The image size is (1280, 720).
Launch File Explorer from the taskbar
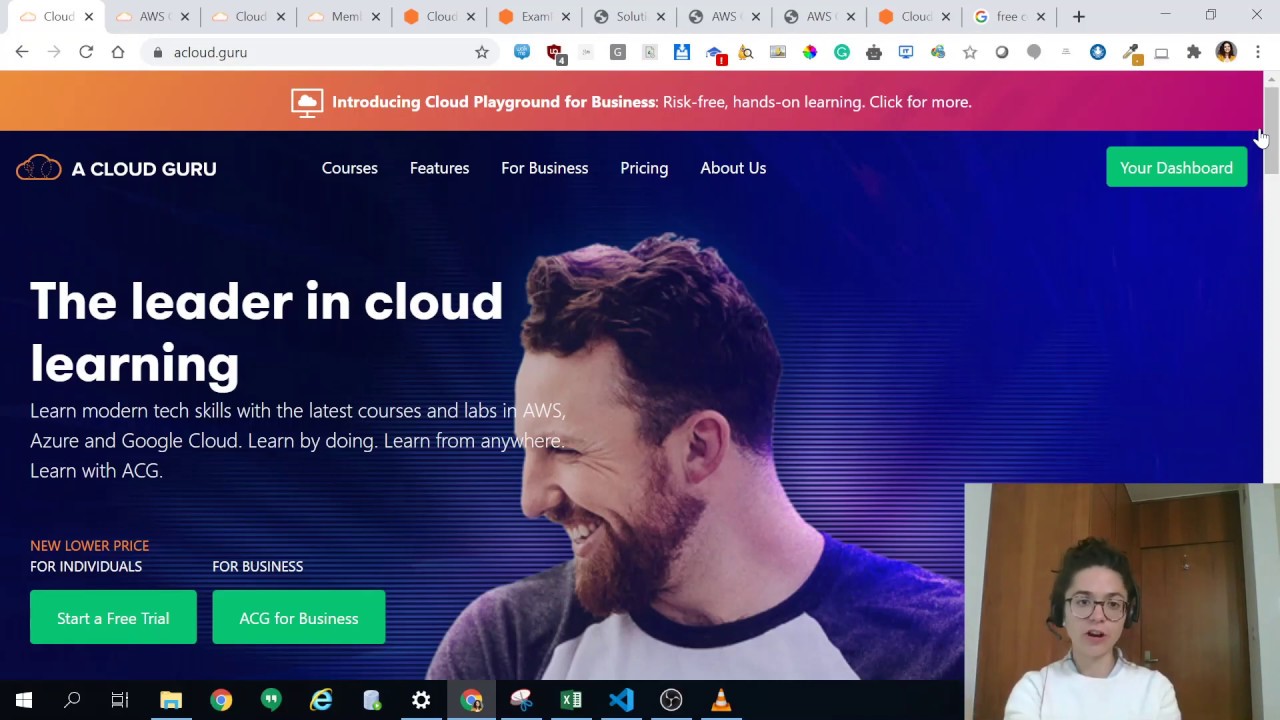[171, 700]
